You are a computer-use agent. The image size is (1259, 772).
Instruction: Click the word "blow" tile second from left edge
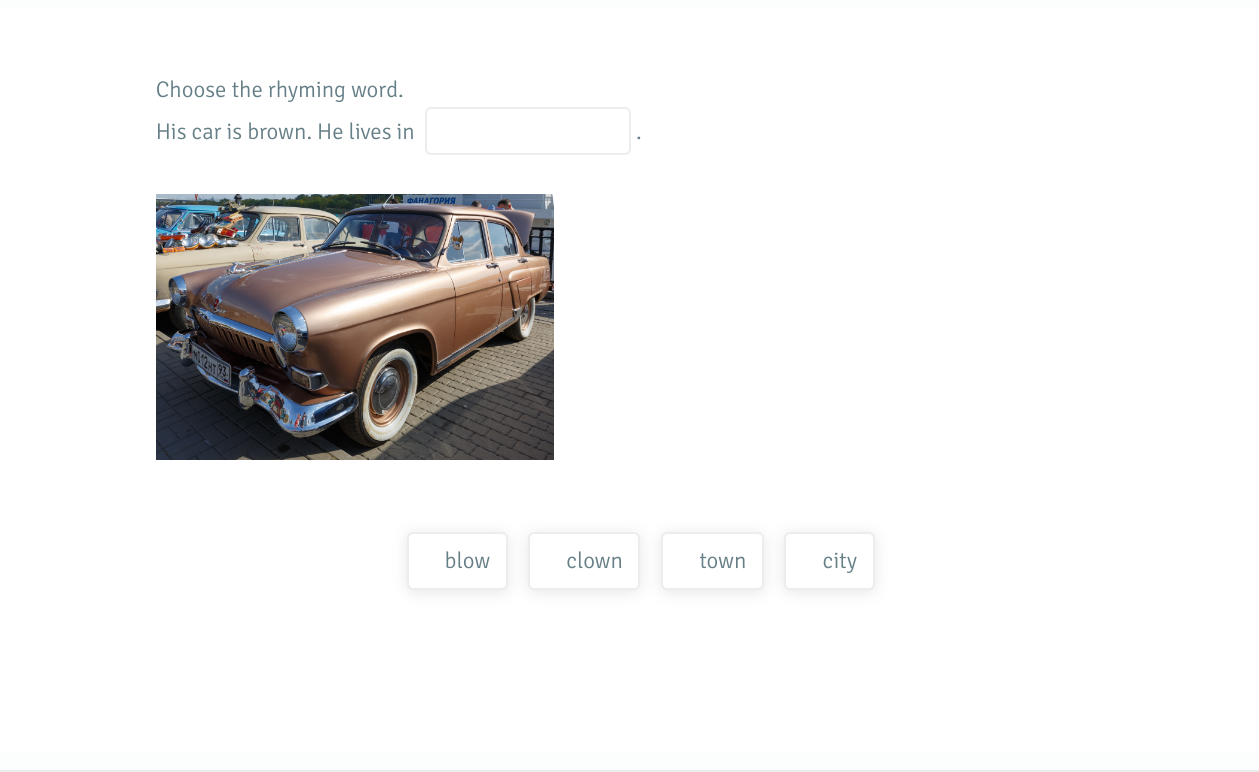tap(457, 560)
